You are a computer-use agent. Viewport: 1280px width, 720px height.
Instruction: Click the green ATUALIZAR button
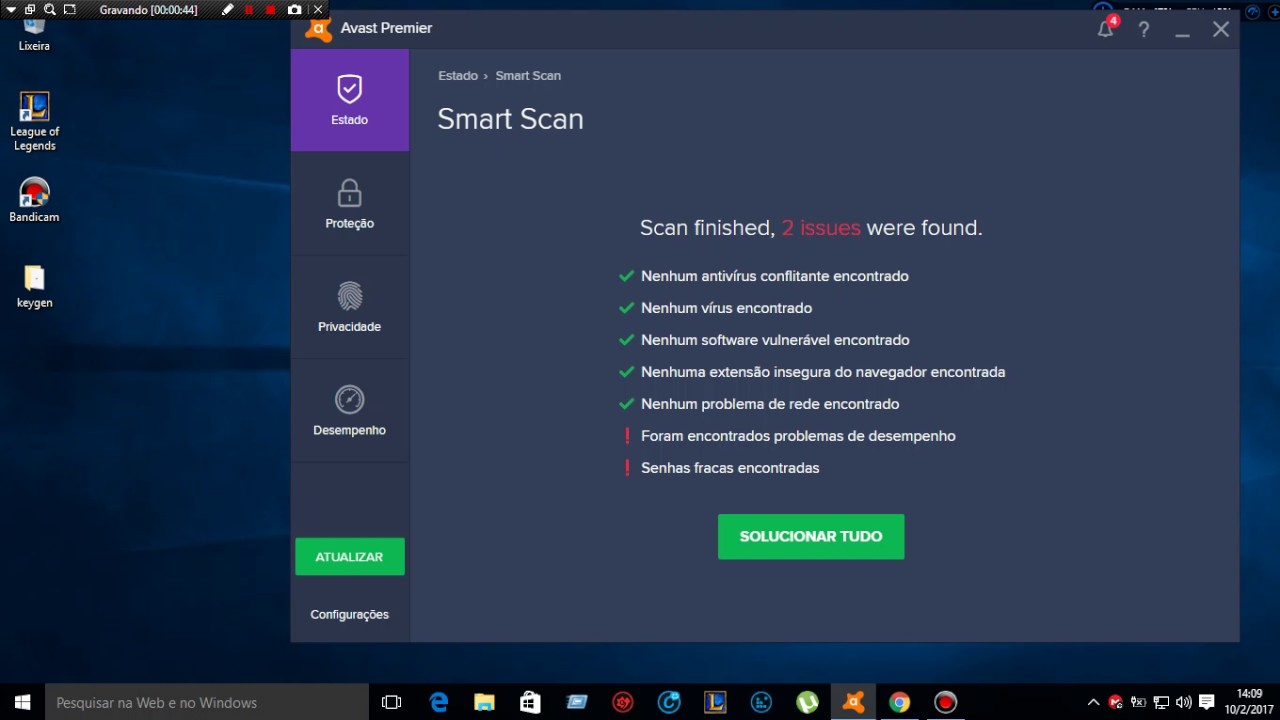point(350,557)
